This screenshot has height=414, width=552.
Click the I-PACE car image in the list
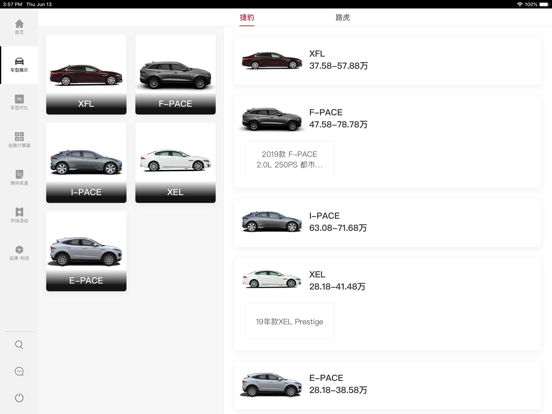point(271,221)
